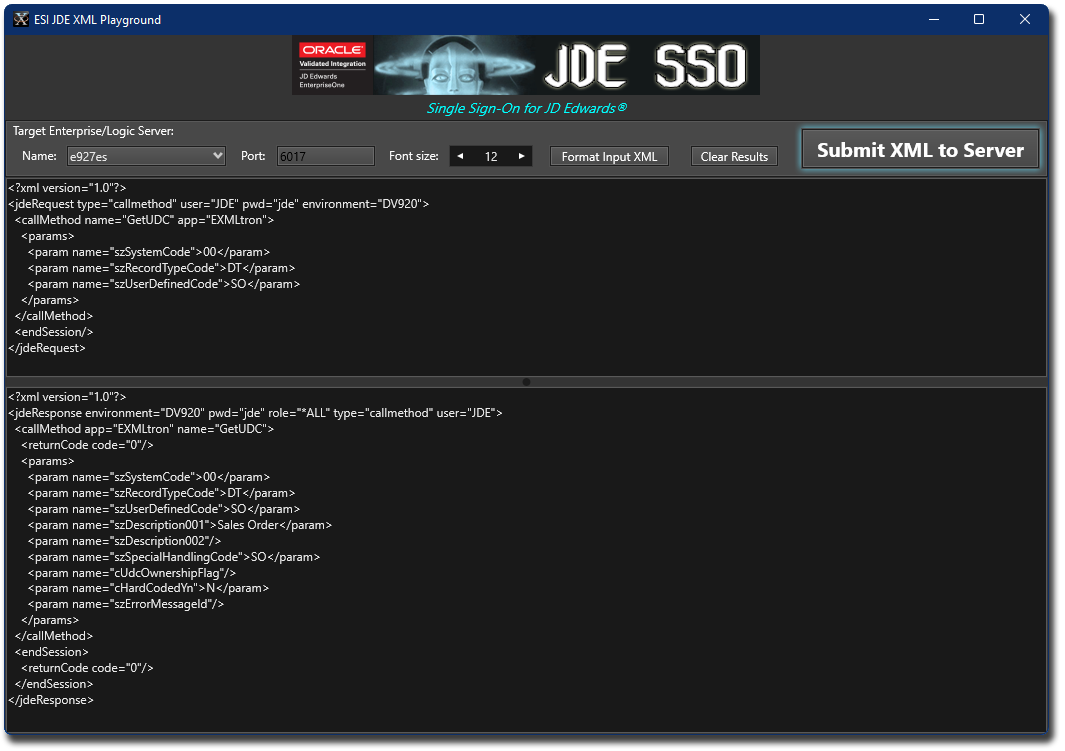Click the first line of the response XML pane

click(x=67, y=397)
